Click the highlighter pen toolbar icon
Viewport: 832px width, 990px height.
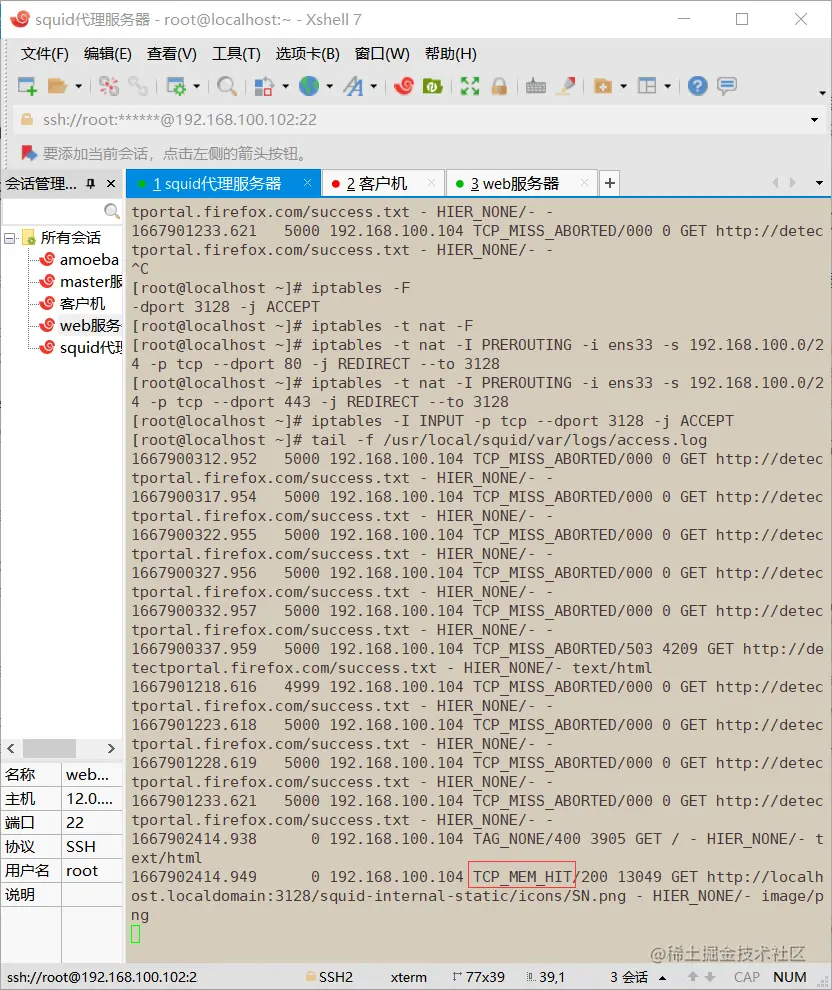pyautogui.click(x=566, y=86)
